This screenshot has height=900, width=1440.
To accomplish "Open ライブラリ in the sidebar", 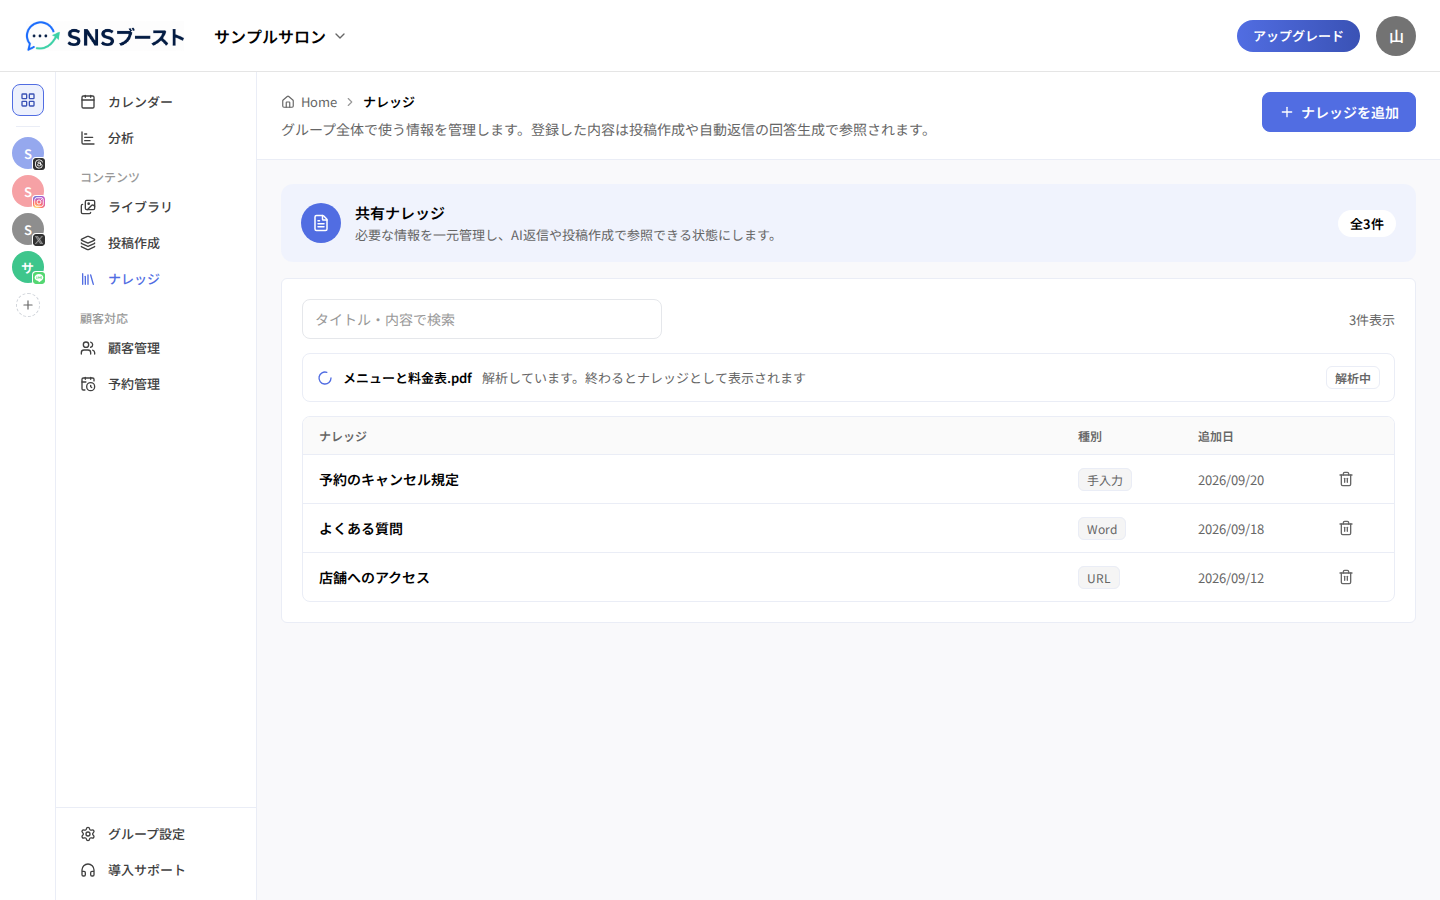I will (x=156, y=207).
